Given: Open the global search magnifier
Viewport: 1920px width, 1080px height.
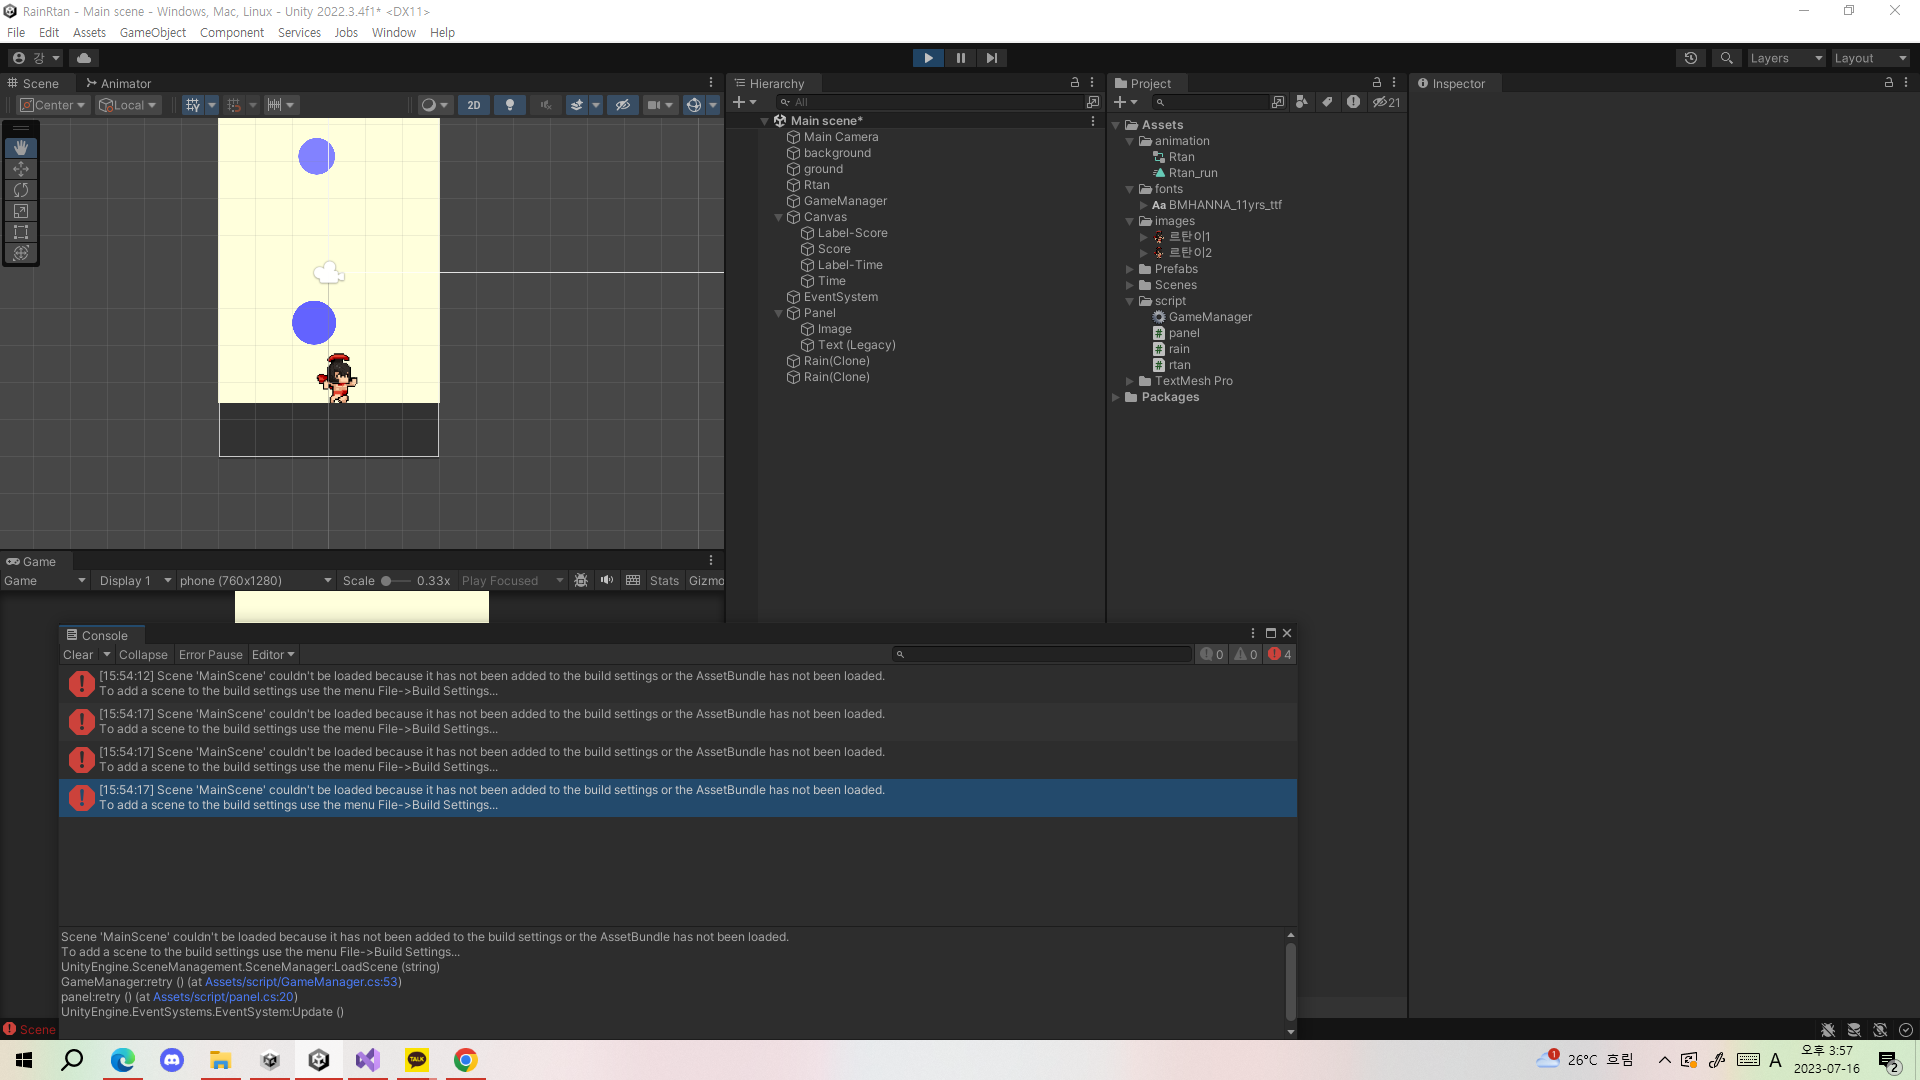Looking at the screenshot, I should [1727, 58].
